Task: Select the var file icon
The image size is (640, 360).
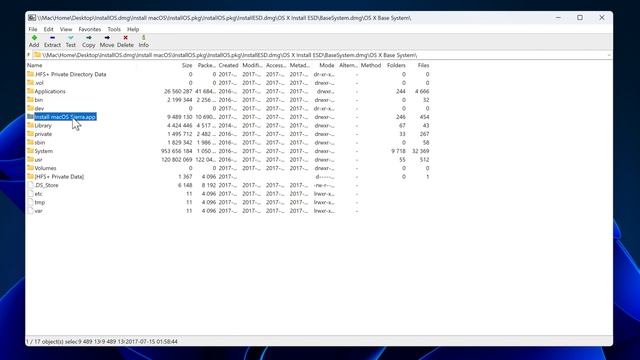Action: 30,211
